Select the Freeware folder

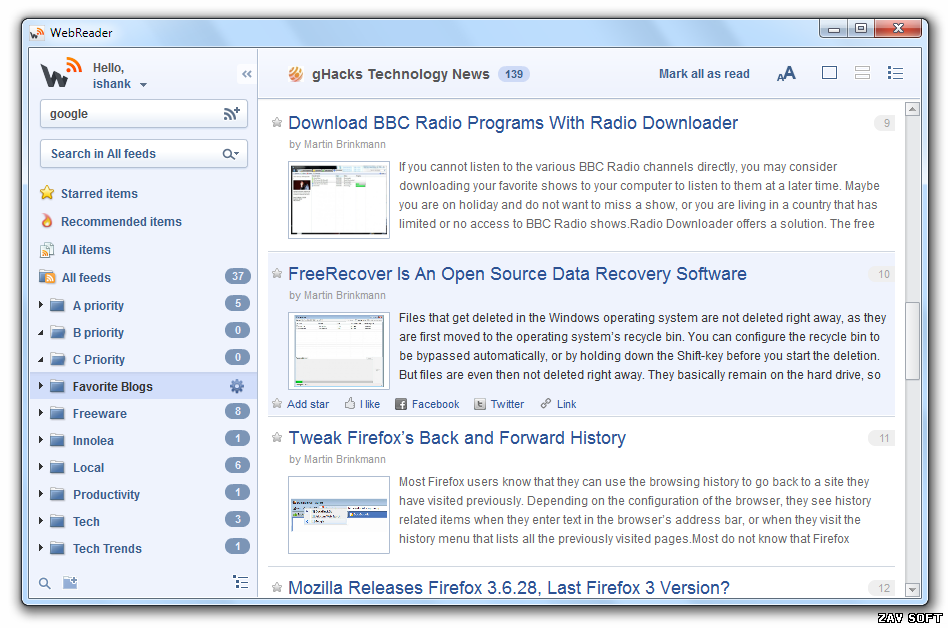pyautogui.click(x=100, y=413)
